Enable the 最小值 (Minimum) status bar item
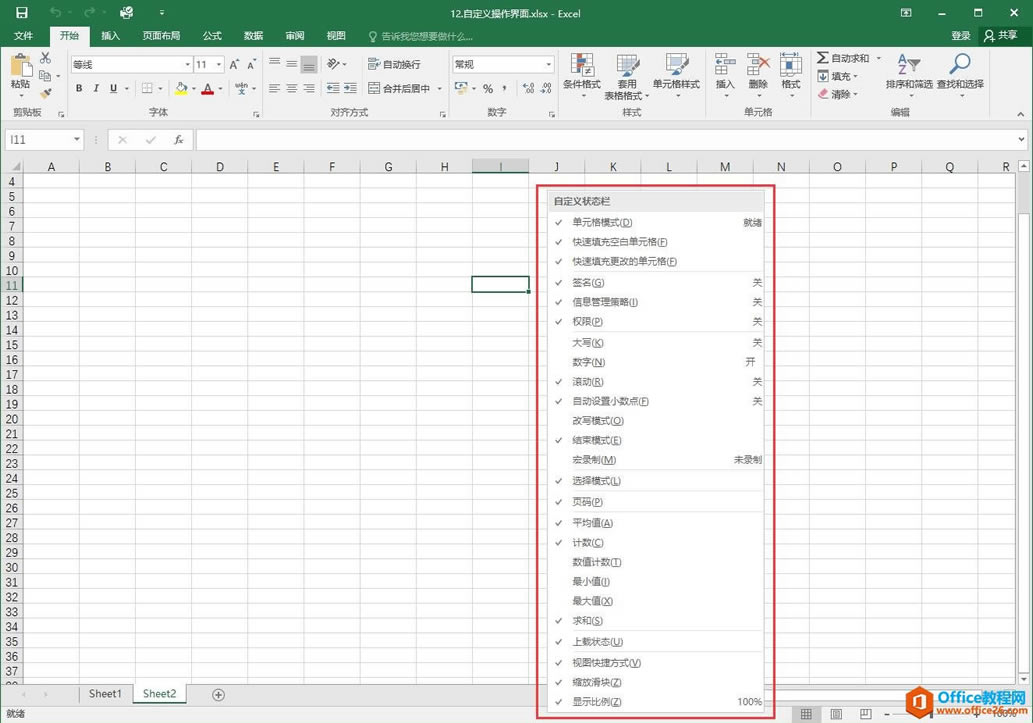Screen dimensions: 1033x723 (x=590, y=581)
